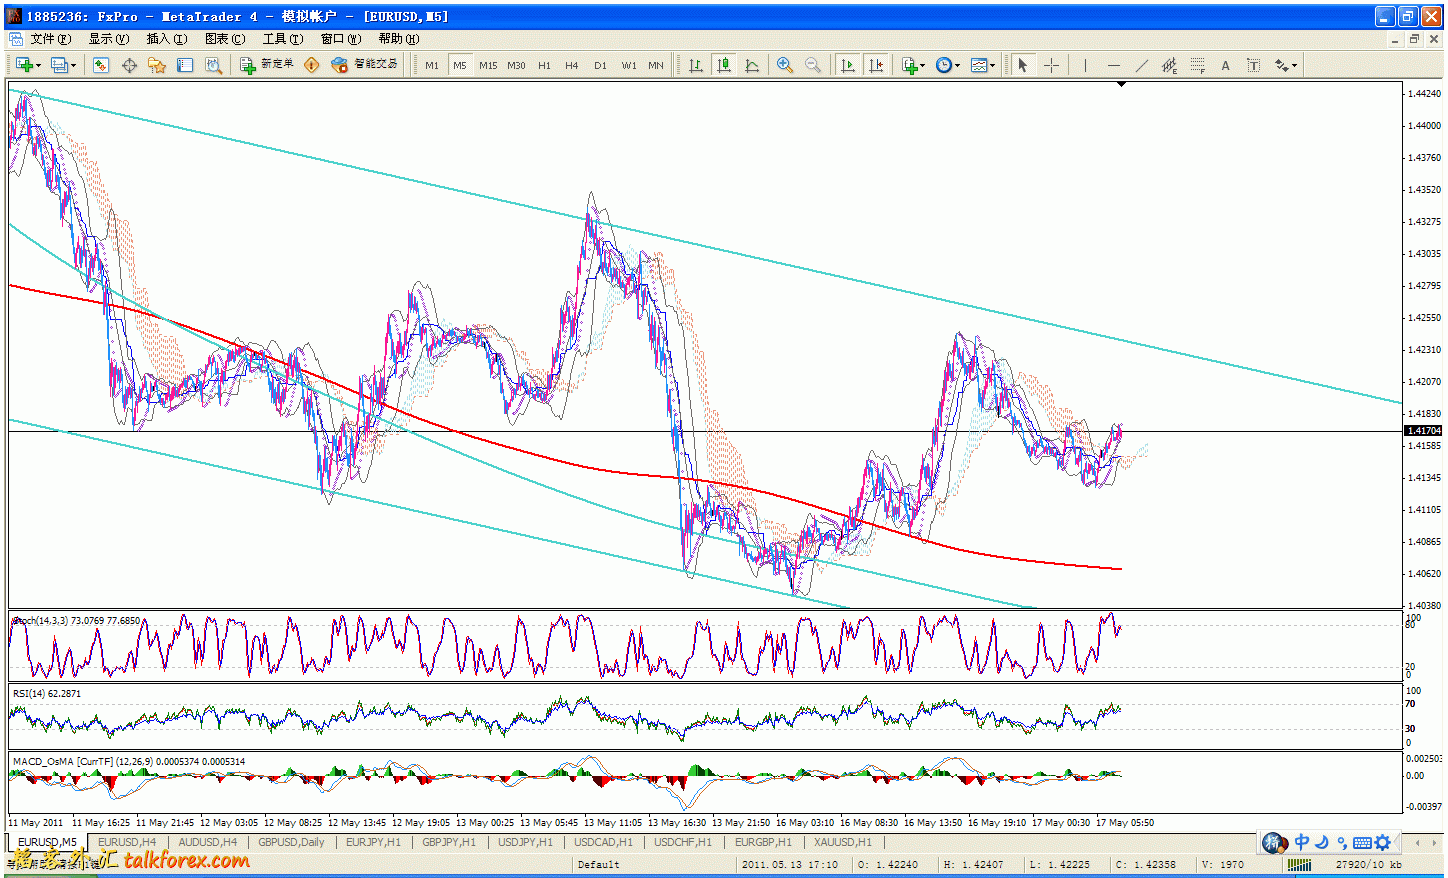Open the 文件(F) menu

[x=50, y=39]
